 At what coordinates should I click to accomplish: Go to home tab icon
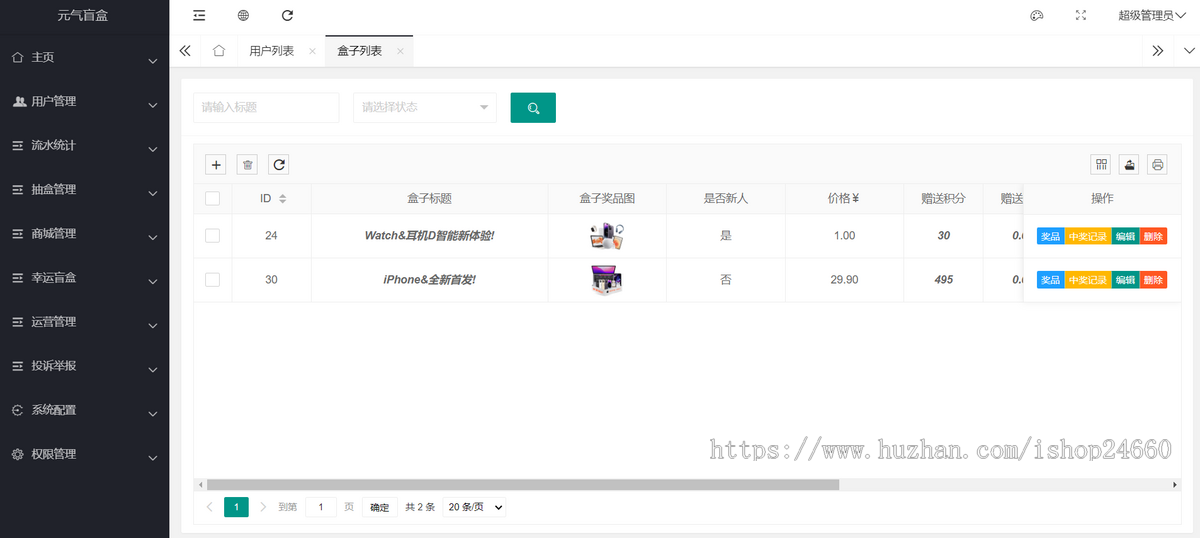tap(219, 51)
